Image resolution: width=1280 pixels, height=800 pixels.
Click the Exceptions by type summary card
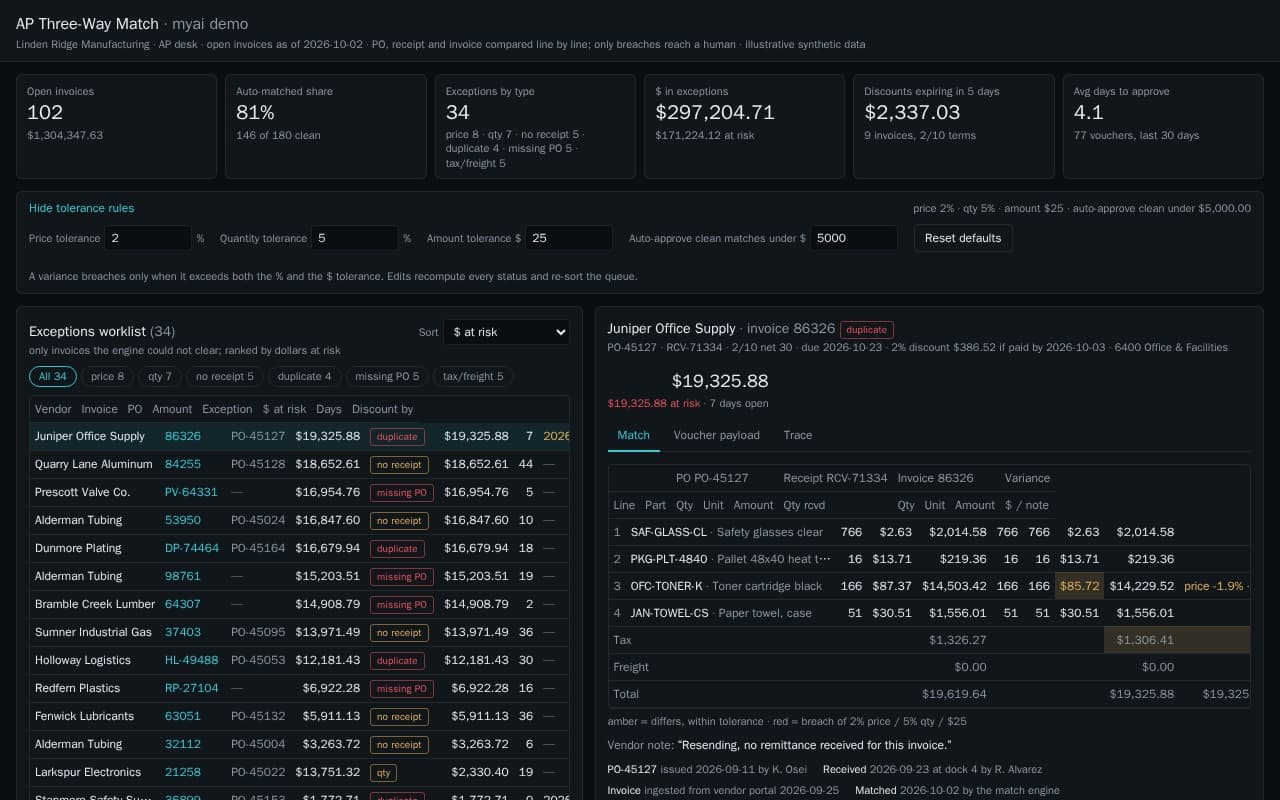click(535, 126)
